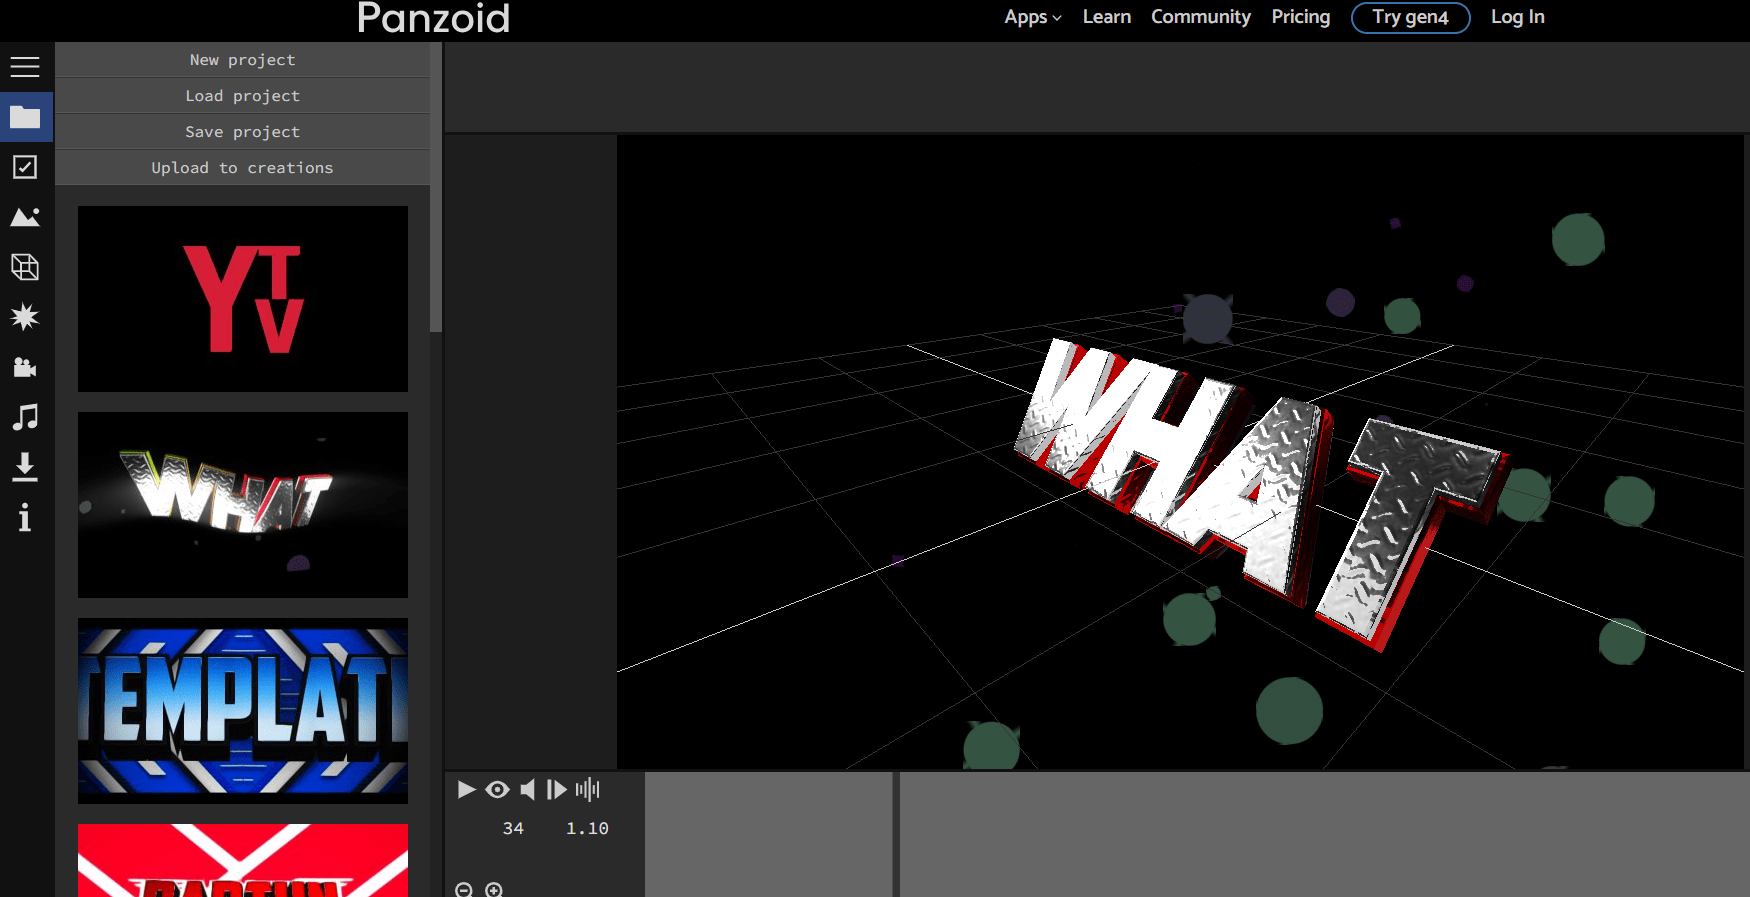
Task: Click the Try gen4 button
Action: point(1410,17)
